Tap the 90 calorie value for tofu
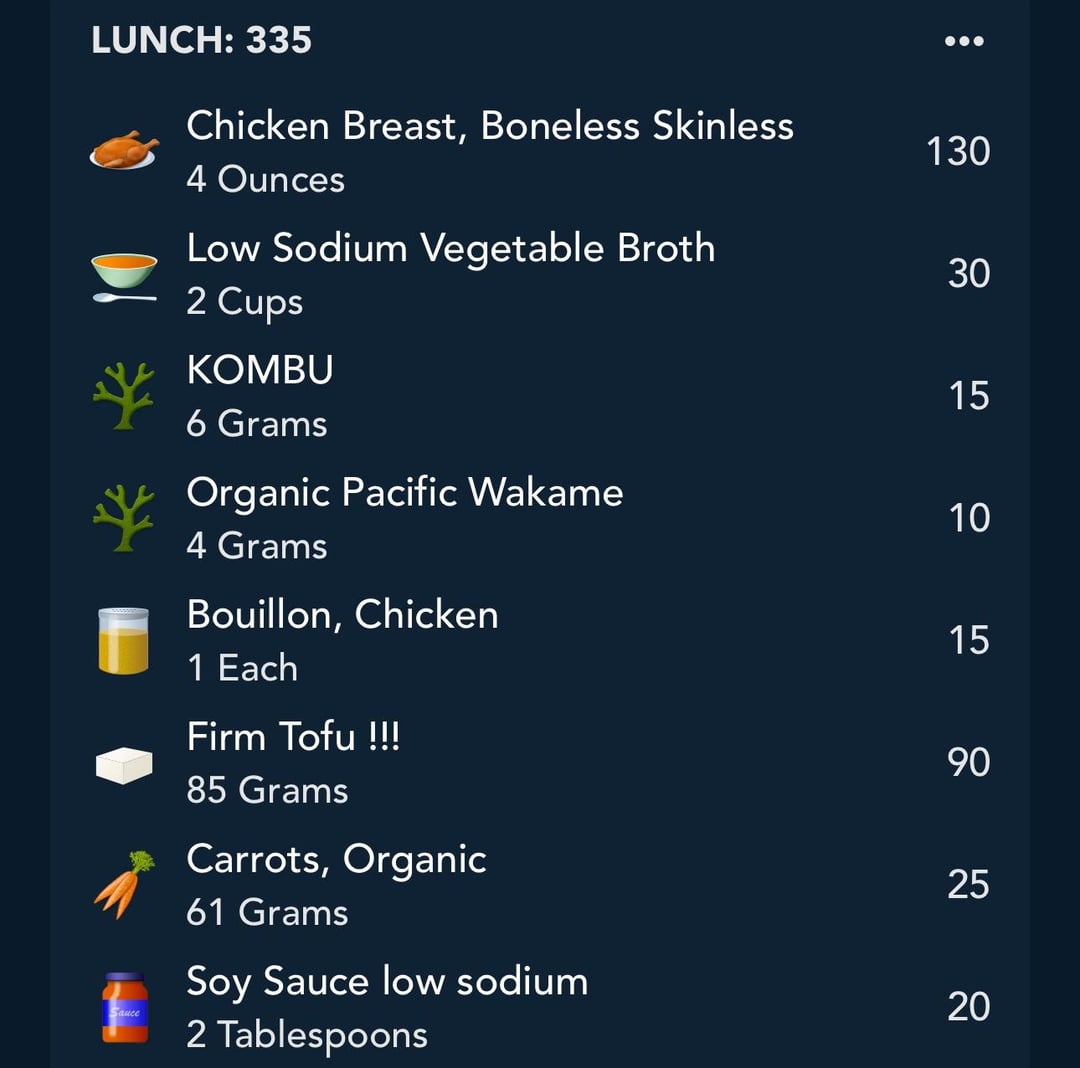1080x1068 pixels. point(968,763)
